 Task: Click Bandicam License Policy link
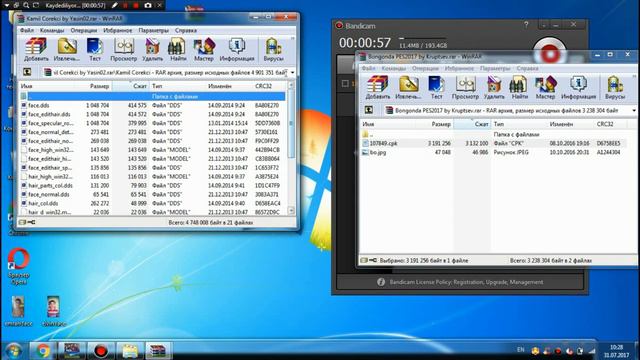click(466, 282)
